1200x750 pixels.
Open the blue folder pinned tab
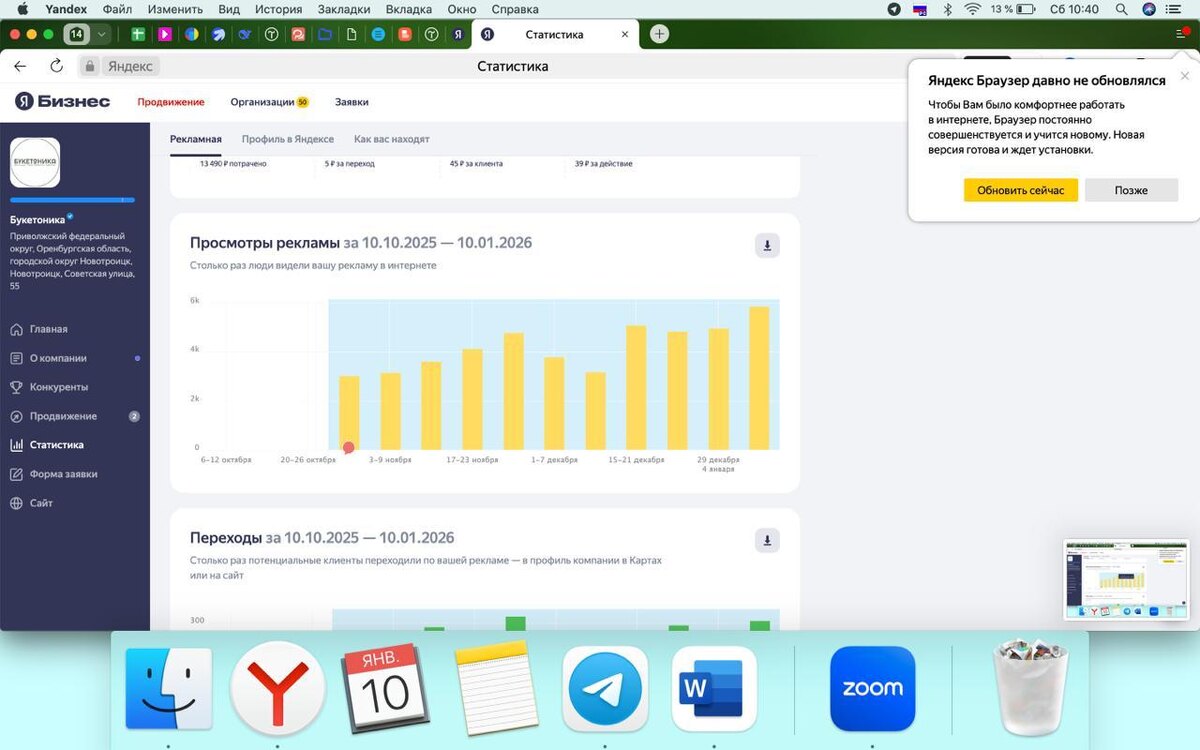(325, 34)
